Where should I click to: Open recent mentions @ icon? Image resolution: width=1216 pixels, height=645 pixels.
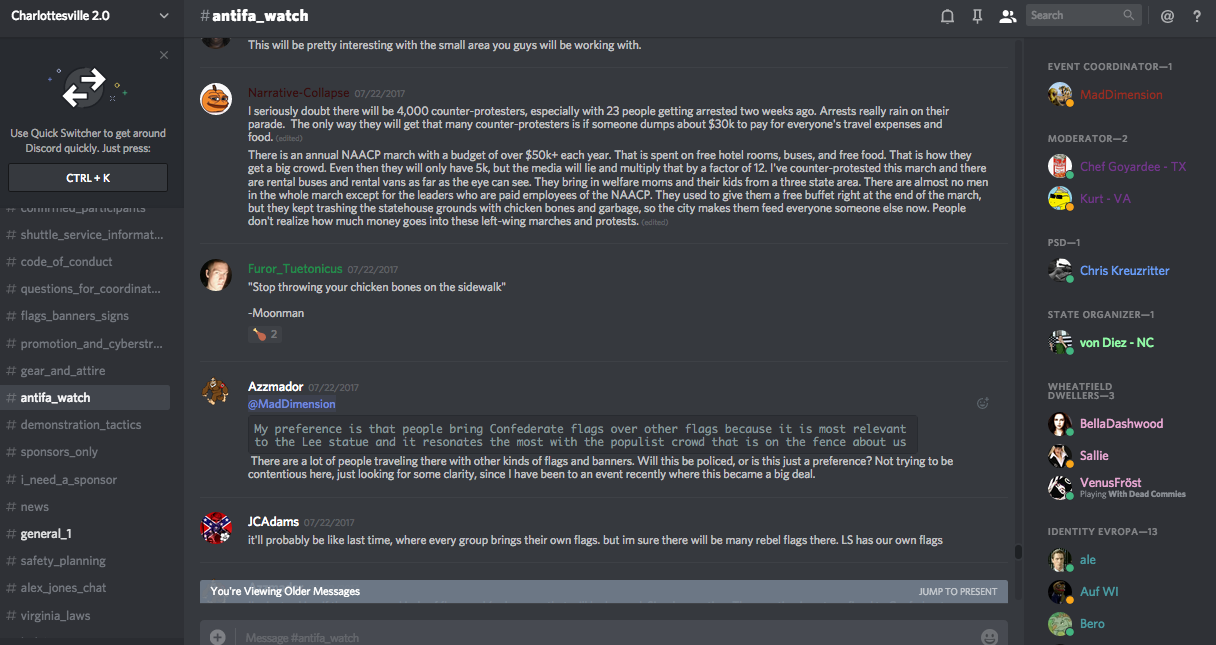1167,16
